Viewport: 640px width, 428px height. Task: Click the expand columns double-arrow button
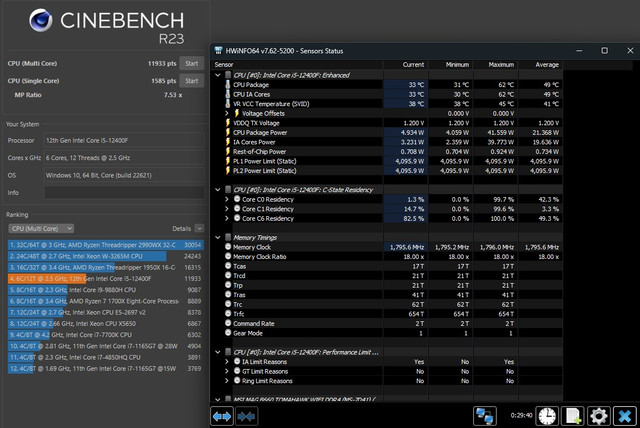(x=222, y=416)
